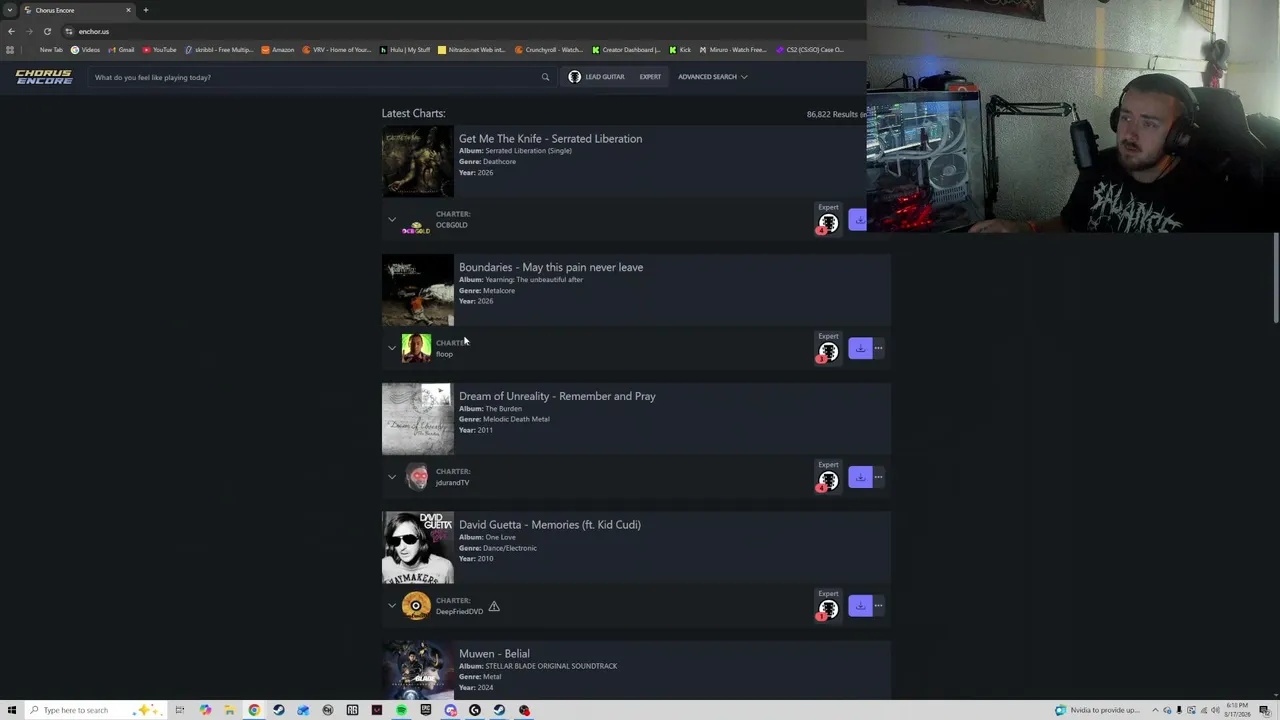Click the Boundaries album cover thumbnail

pyautogui.click(x=418, y=290)
